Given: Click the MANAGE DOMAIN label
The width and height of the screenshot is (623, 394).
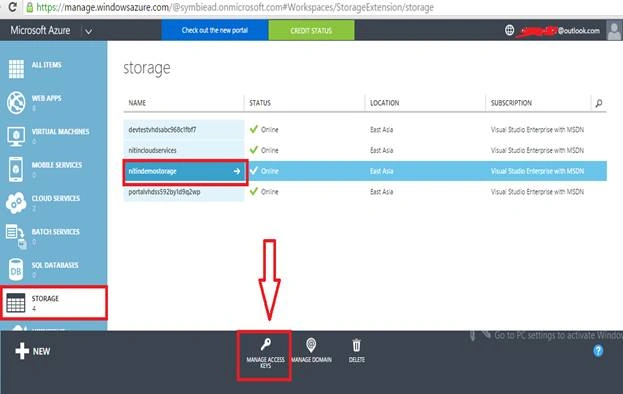Looking at the screenshot, I should 311,359.
